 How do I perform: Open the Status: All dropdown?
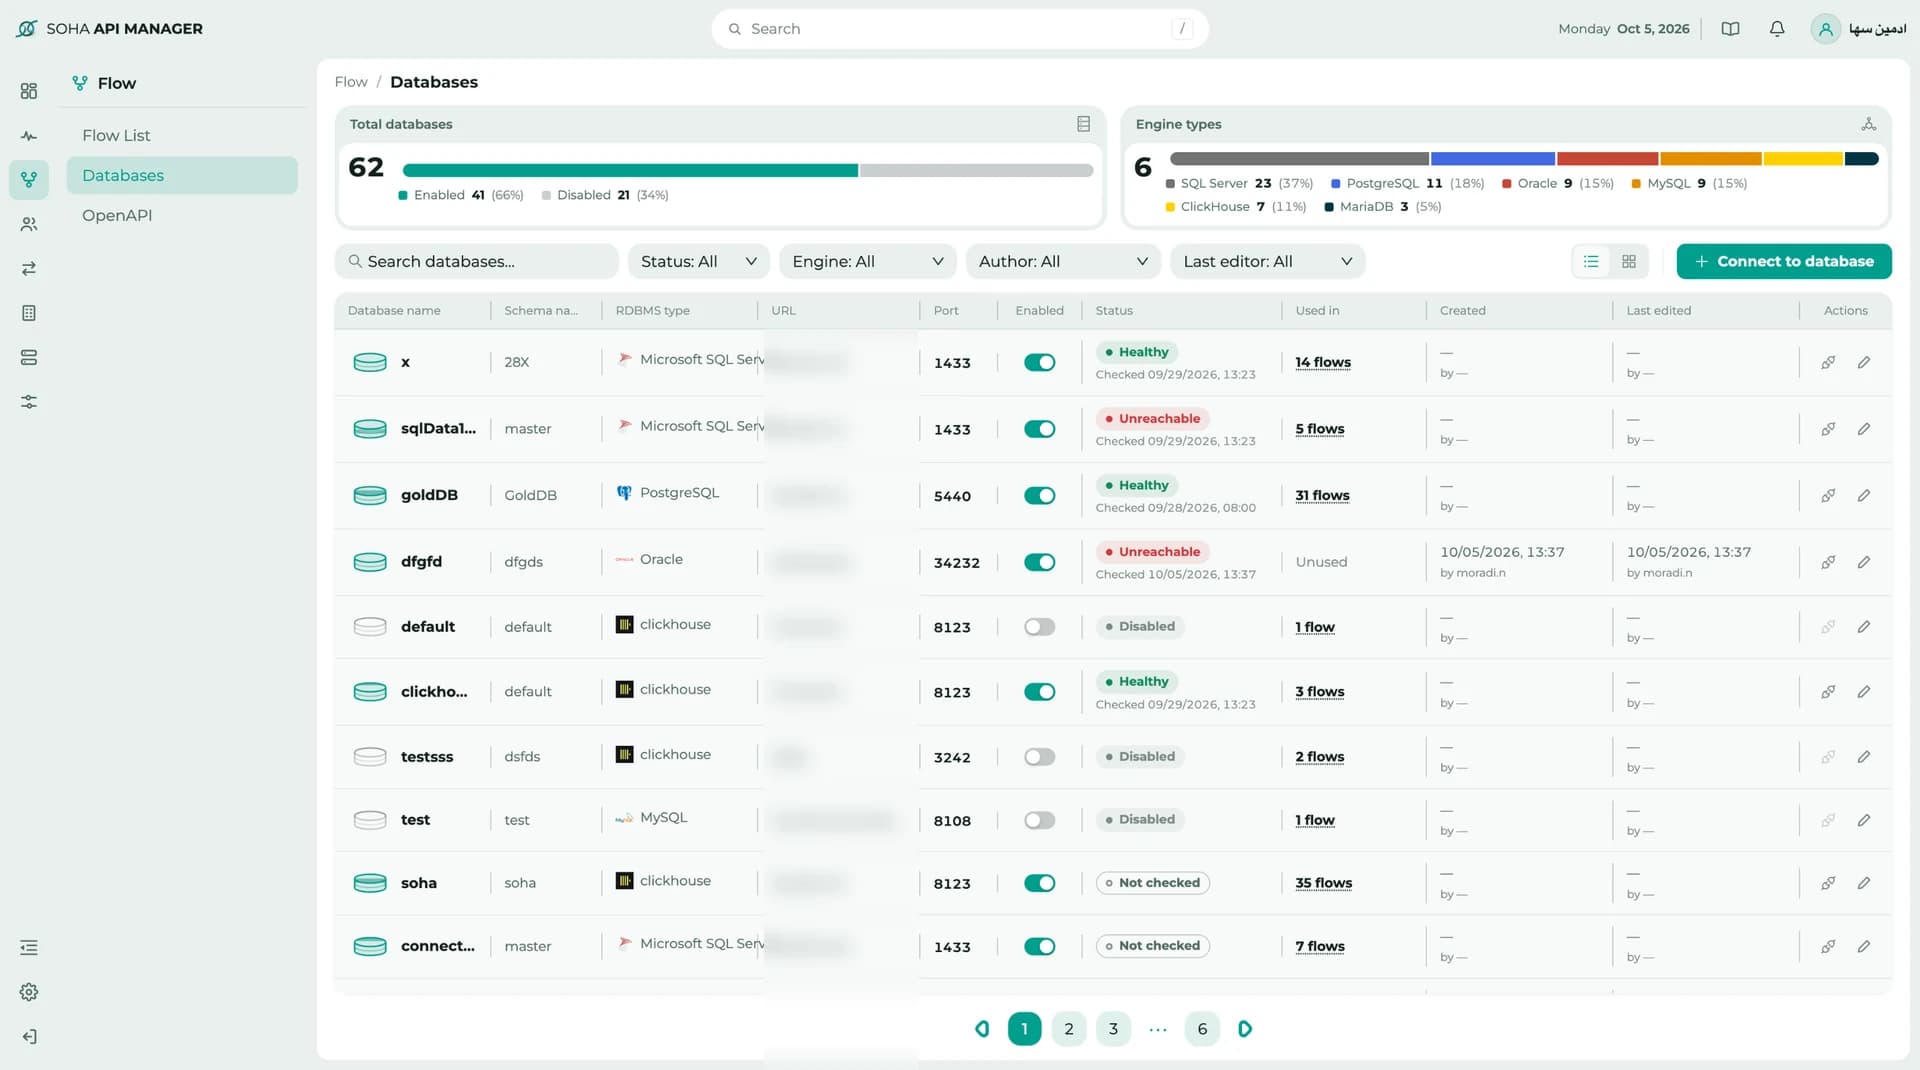(698, 262)
